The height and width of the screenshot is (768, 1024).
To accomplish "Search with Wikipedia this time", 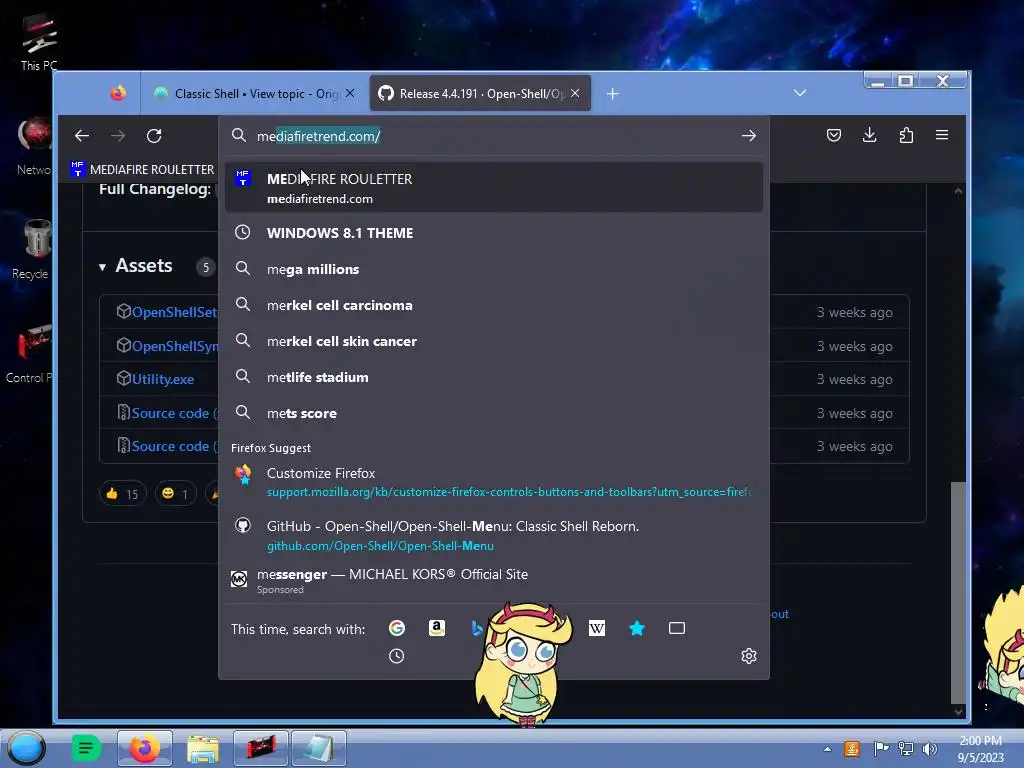I will point(596,628).
